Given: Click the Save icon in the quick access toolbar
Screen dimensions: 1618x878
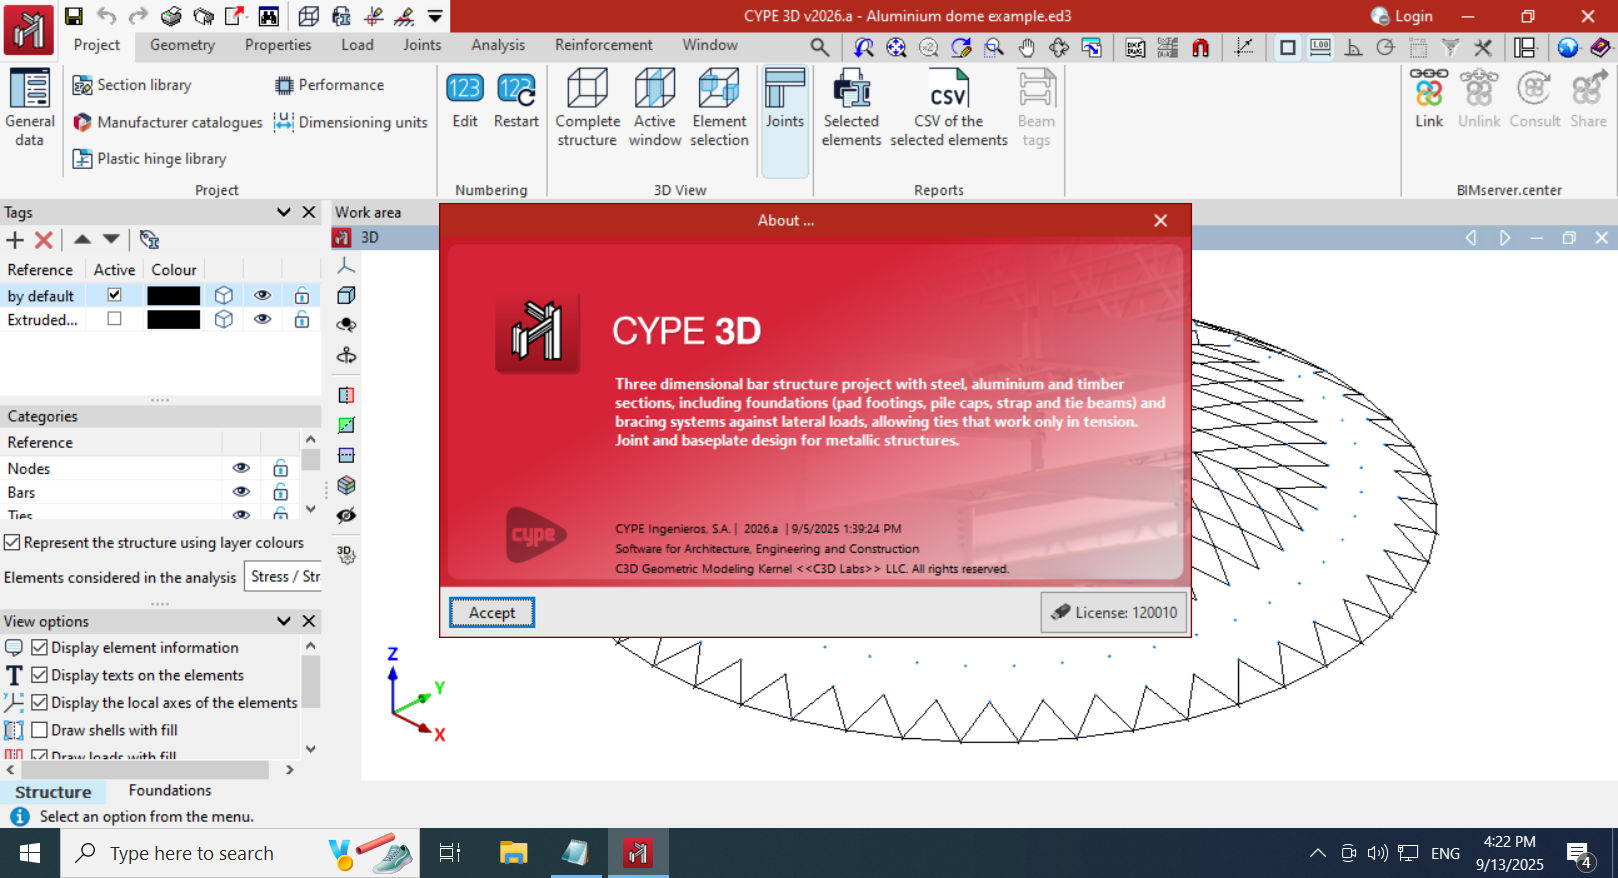Looking at the screenshot, I should point(74,16).
